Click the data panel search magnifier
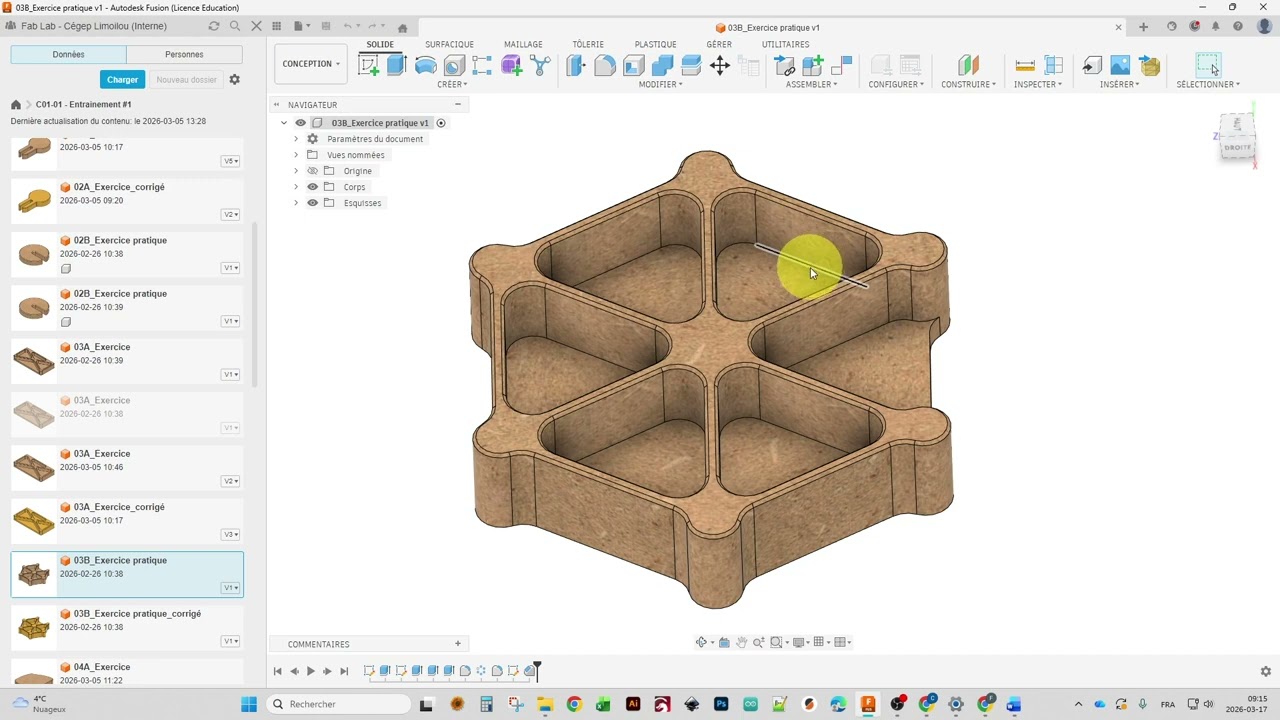1280x720 pixels. tap(235, 26)
